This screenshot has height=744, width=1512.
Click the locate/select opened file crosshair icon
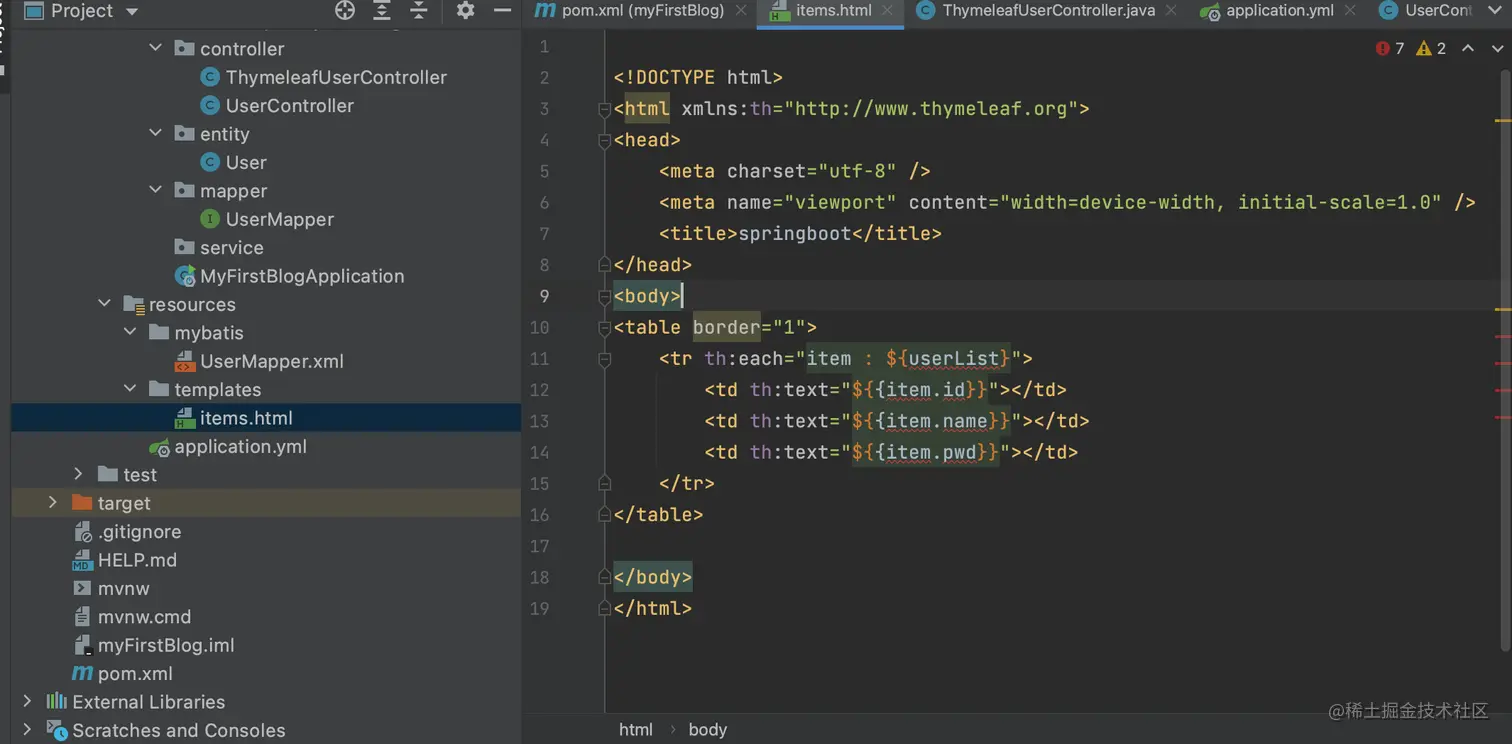[345, 11]
